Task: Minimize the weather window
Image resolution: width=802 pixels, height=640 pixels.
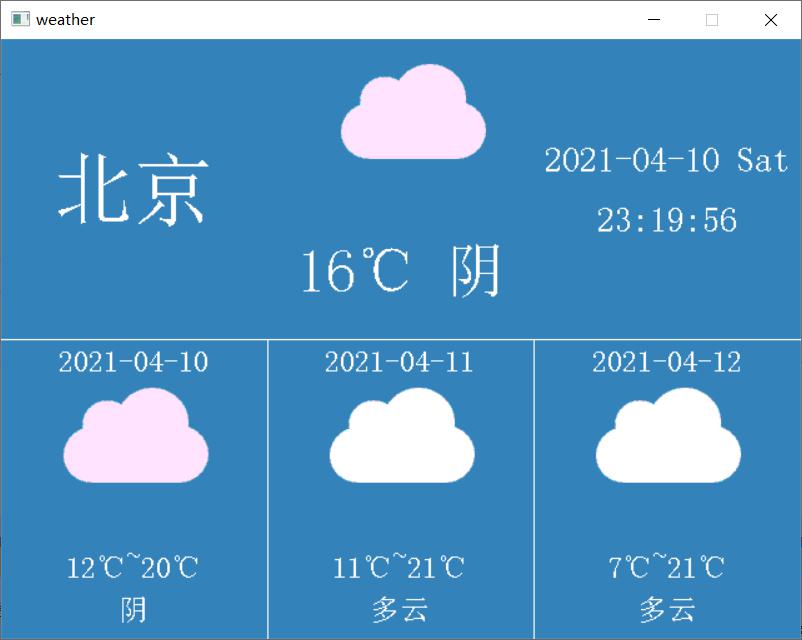Action: [654, 20]
